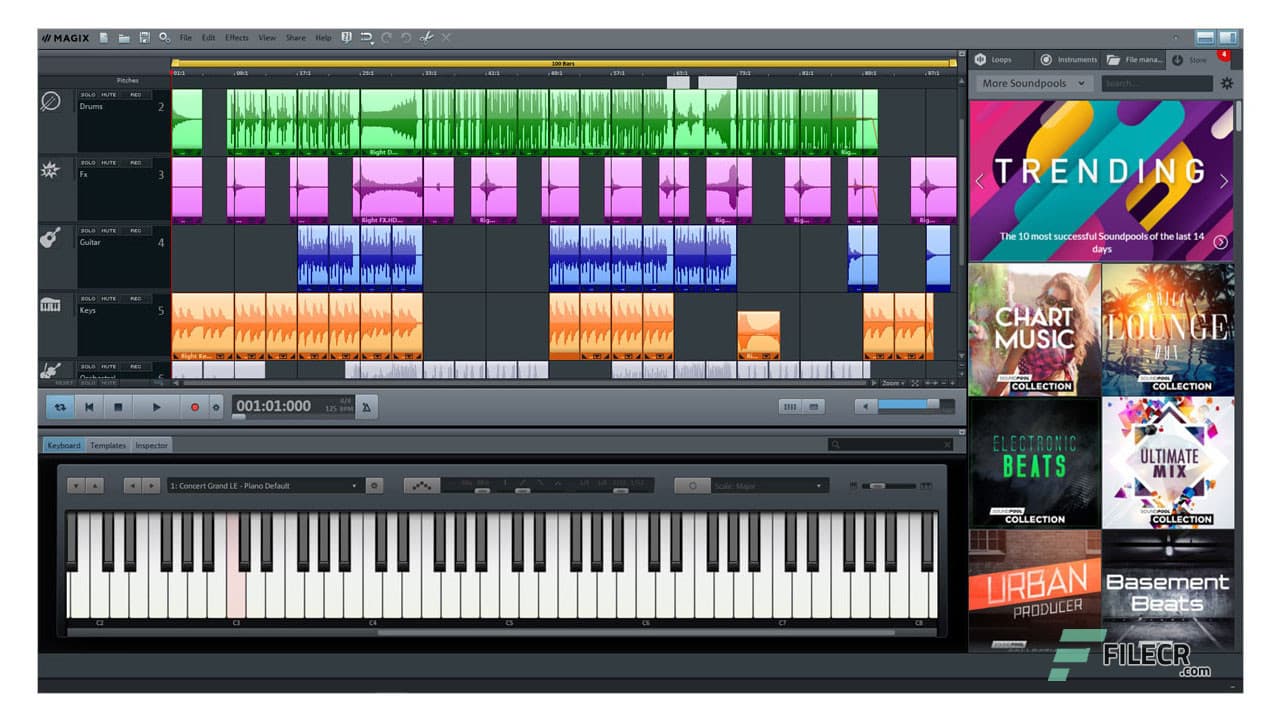Open the More Soundpools dropdown
This screenshot has width=1280, height=720.
1031,83
